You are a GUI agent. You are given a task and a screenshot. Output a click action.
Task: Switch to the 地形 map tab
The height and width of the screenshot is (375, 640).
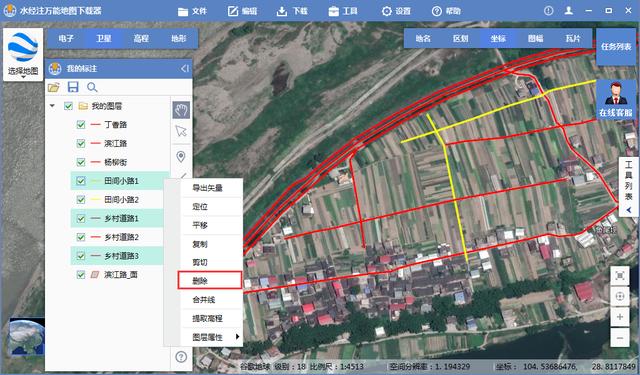click(179, 39)
